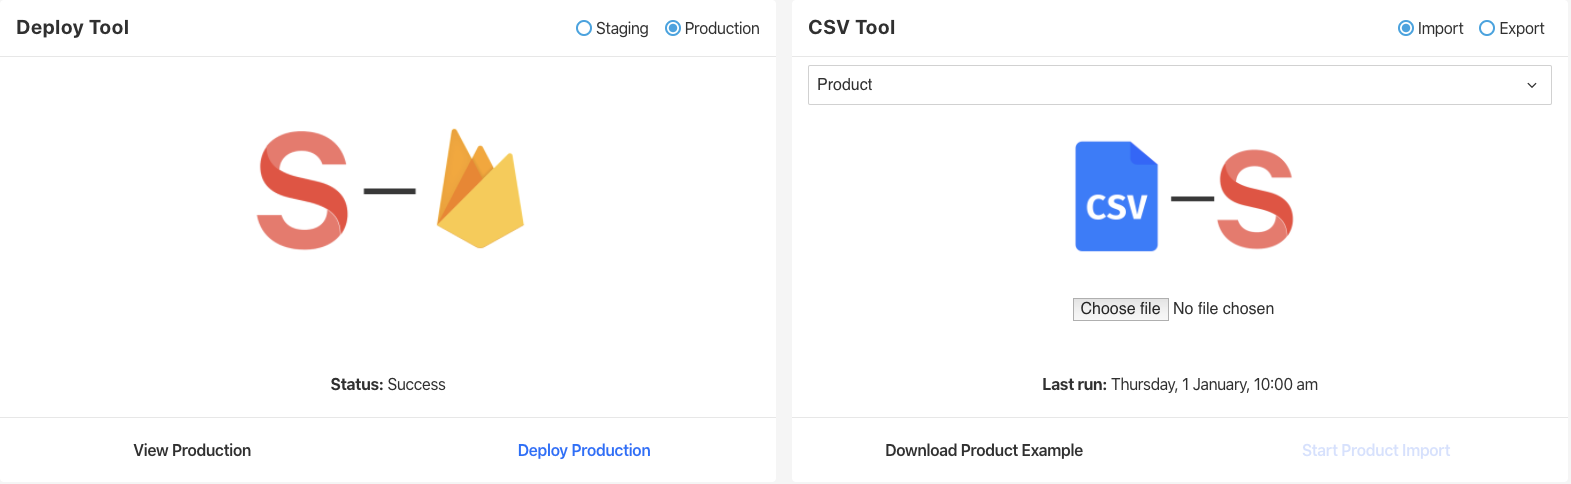The image size is (1571, 484).
Task: Click the Deploy Production link
Action: [584, 451]
